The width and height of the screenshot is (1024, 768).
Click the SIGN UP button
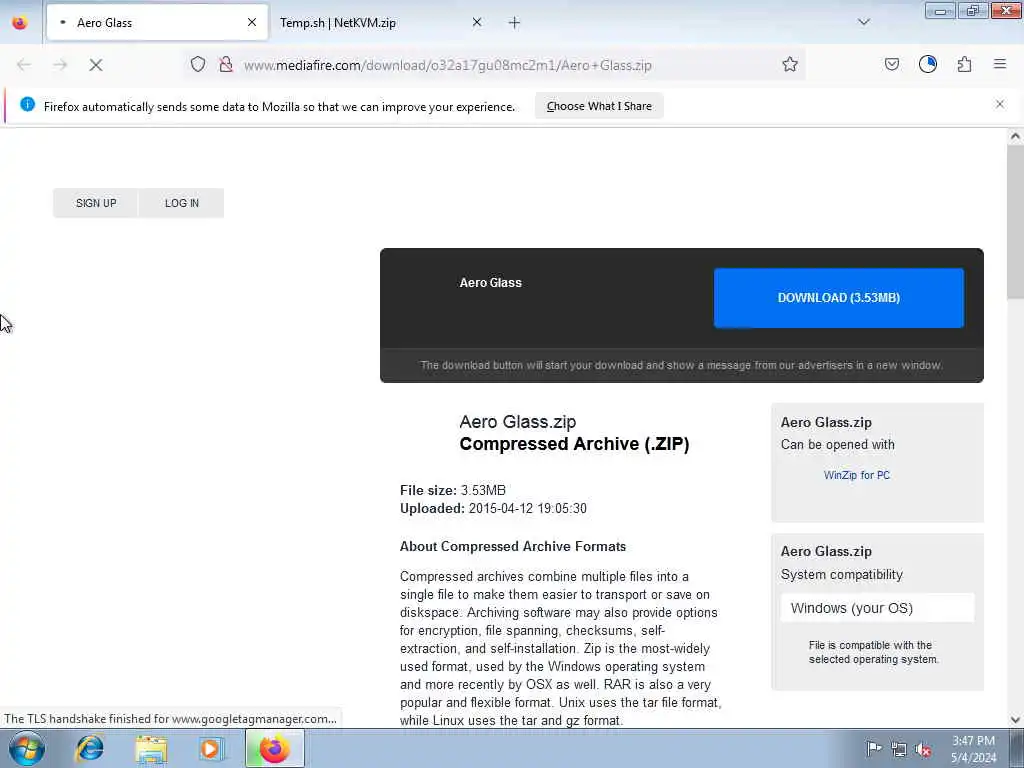(96, 203)
